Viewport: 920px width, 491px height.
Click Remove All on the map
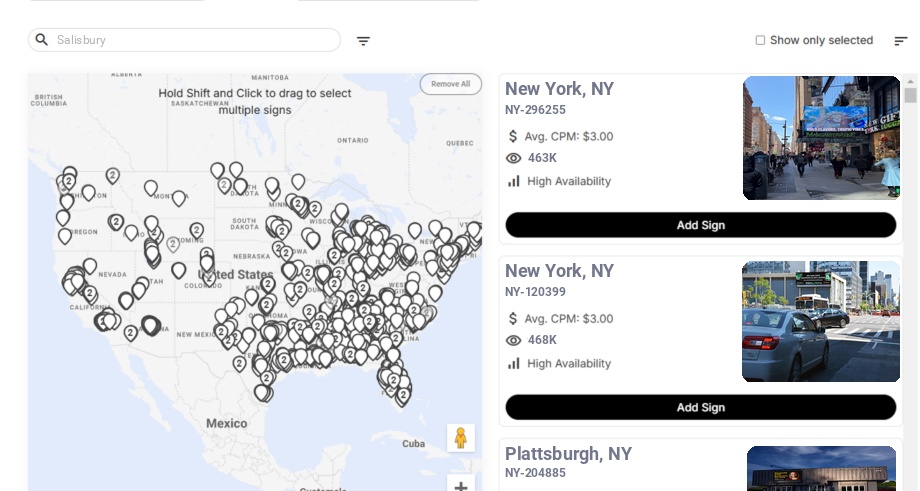tap(451, 84)
